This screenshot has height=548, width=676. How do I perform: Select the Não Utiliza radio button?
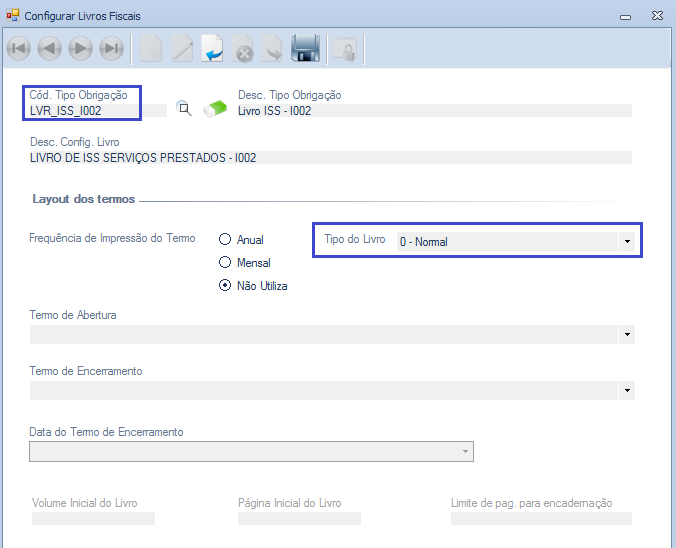[225, 285]
